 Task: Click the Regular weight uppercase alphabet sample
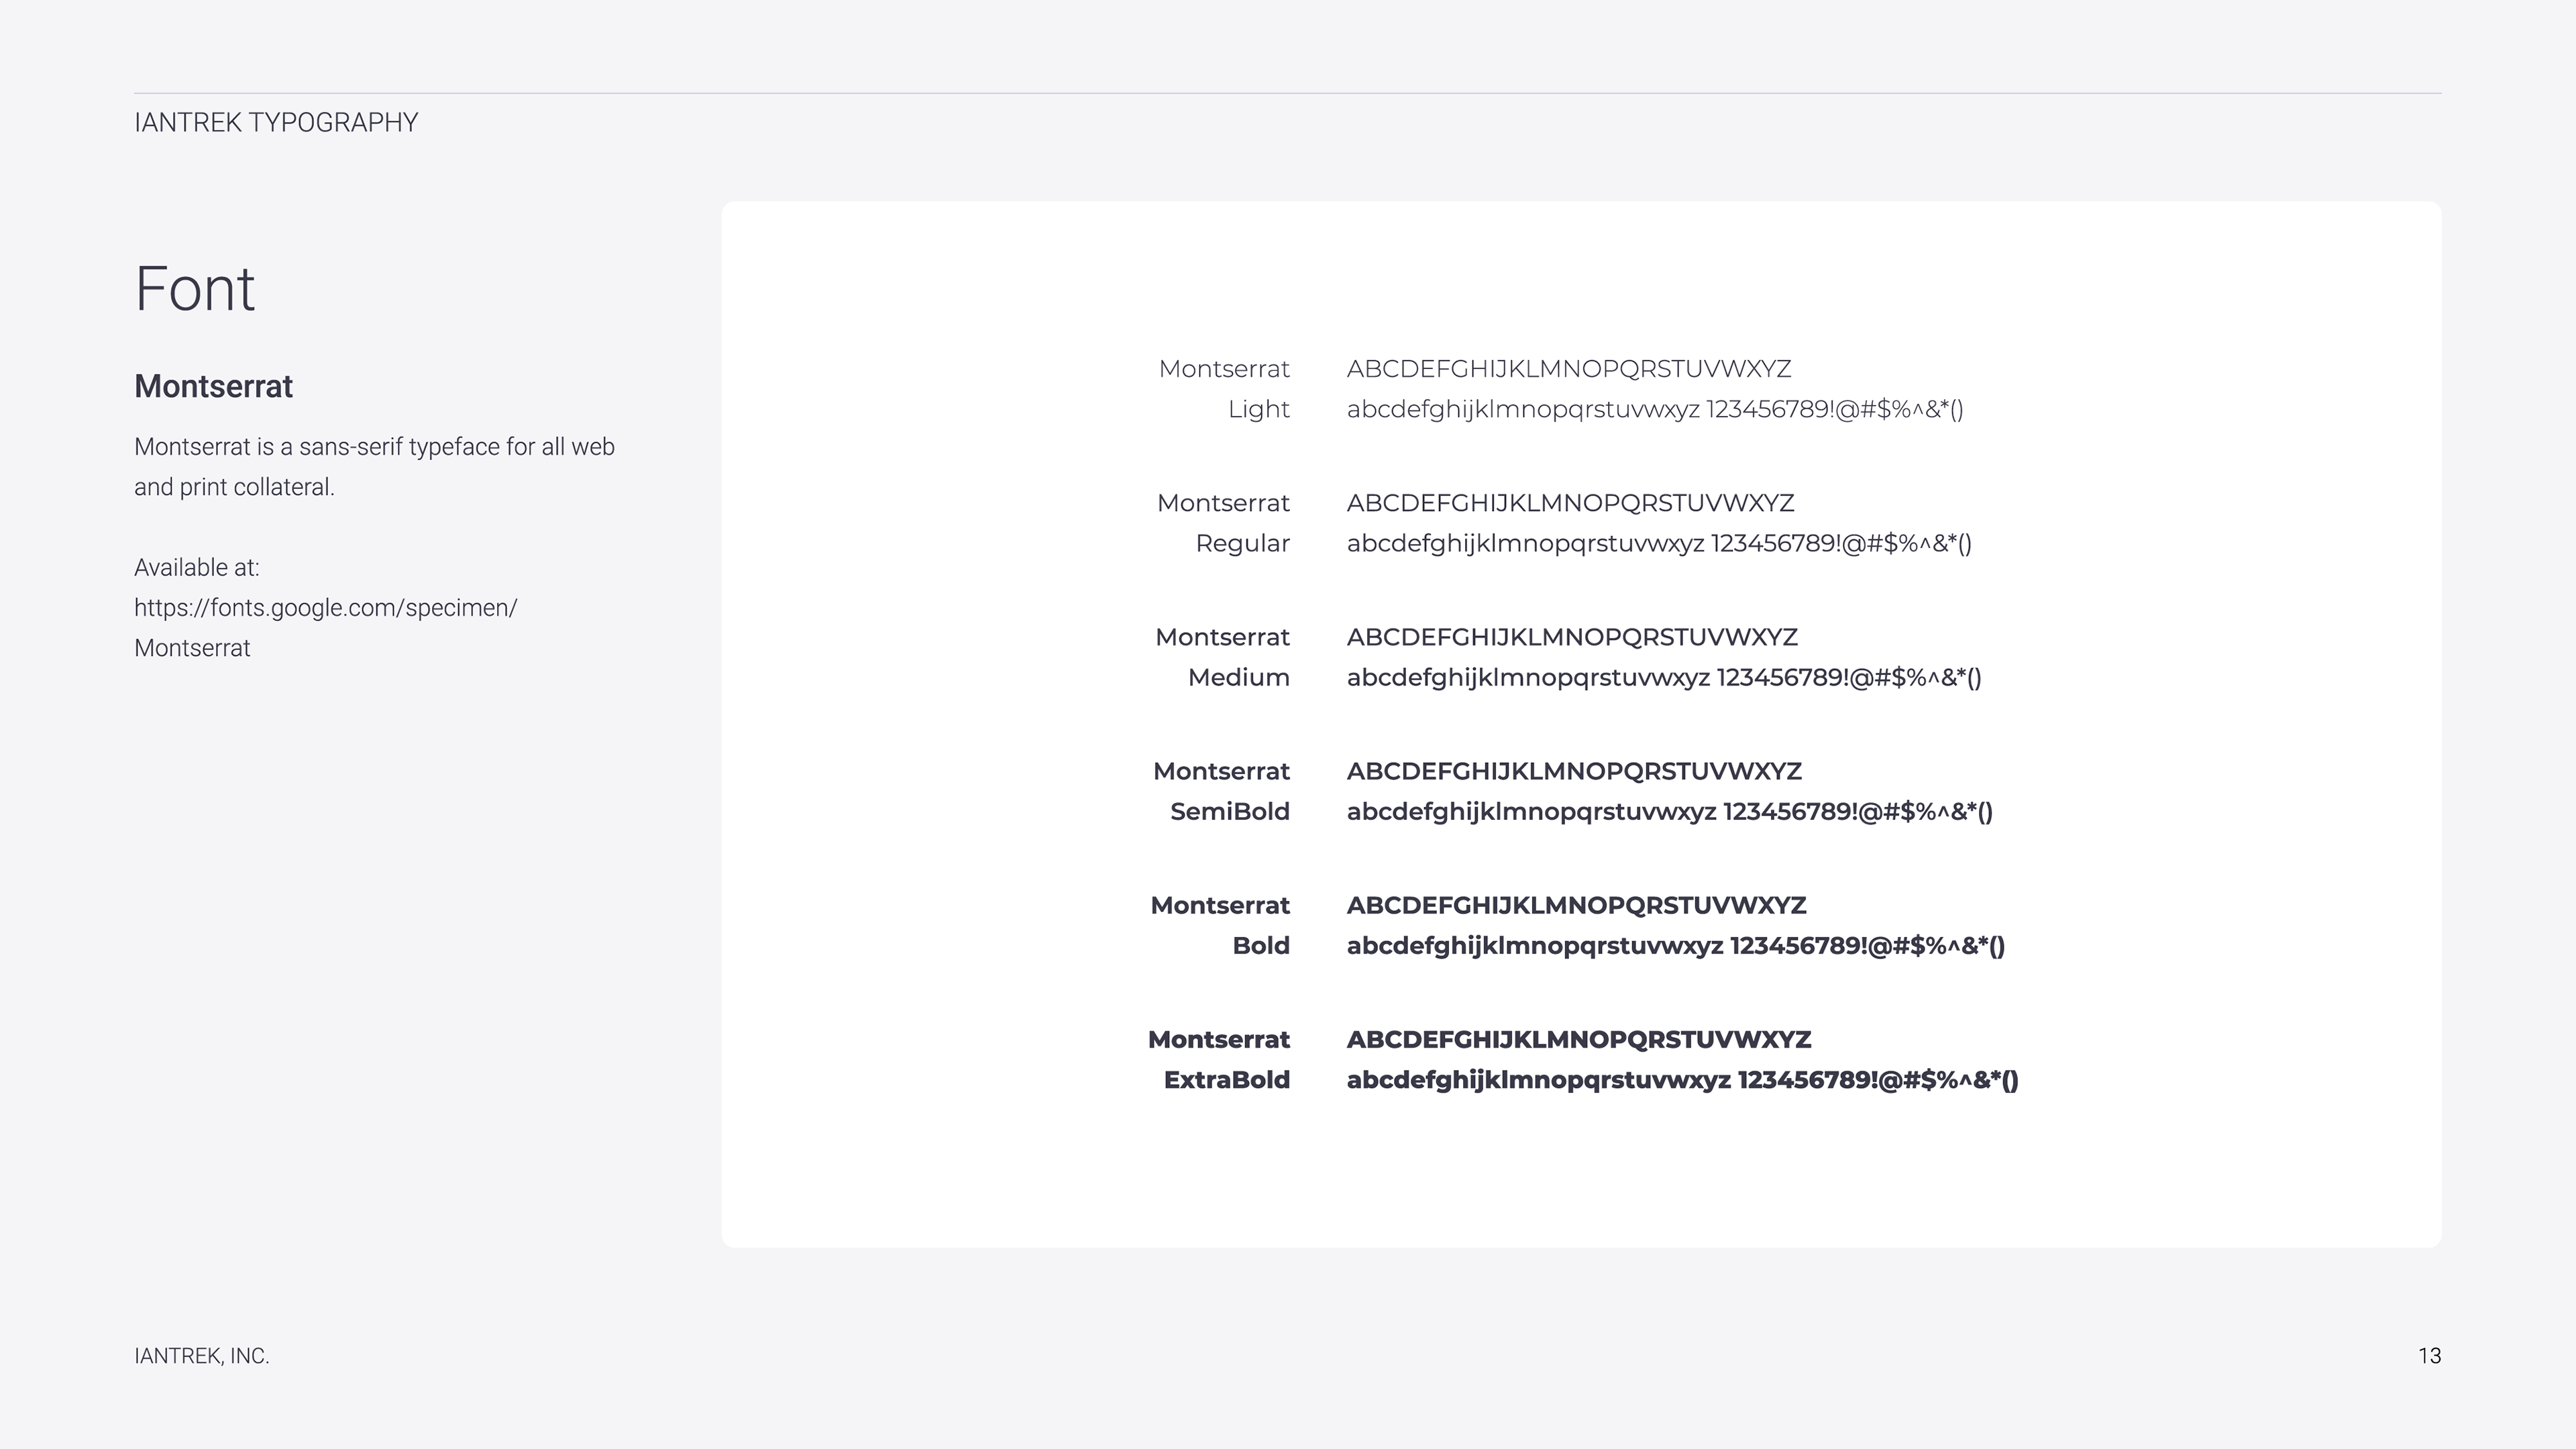coord(1571,503)
